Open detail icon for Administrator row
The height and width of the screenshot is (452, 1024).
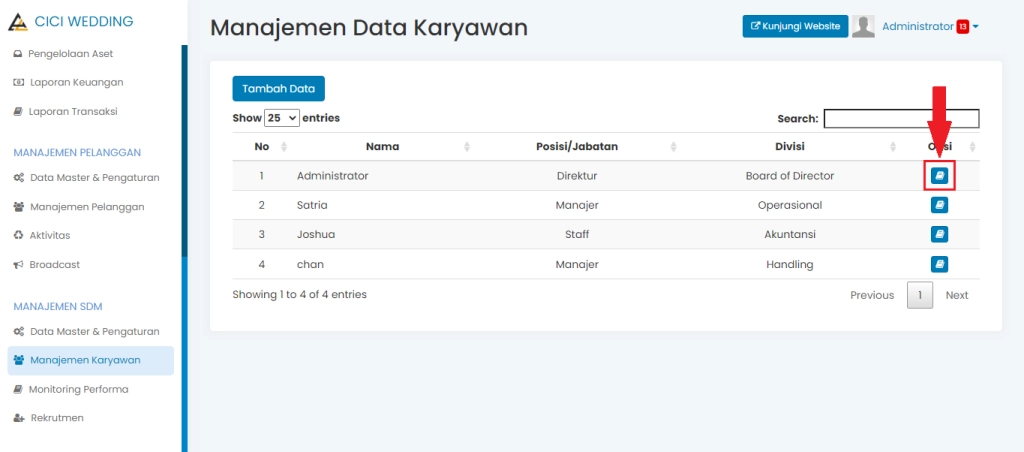pos(939,175)
